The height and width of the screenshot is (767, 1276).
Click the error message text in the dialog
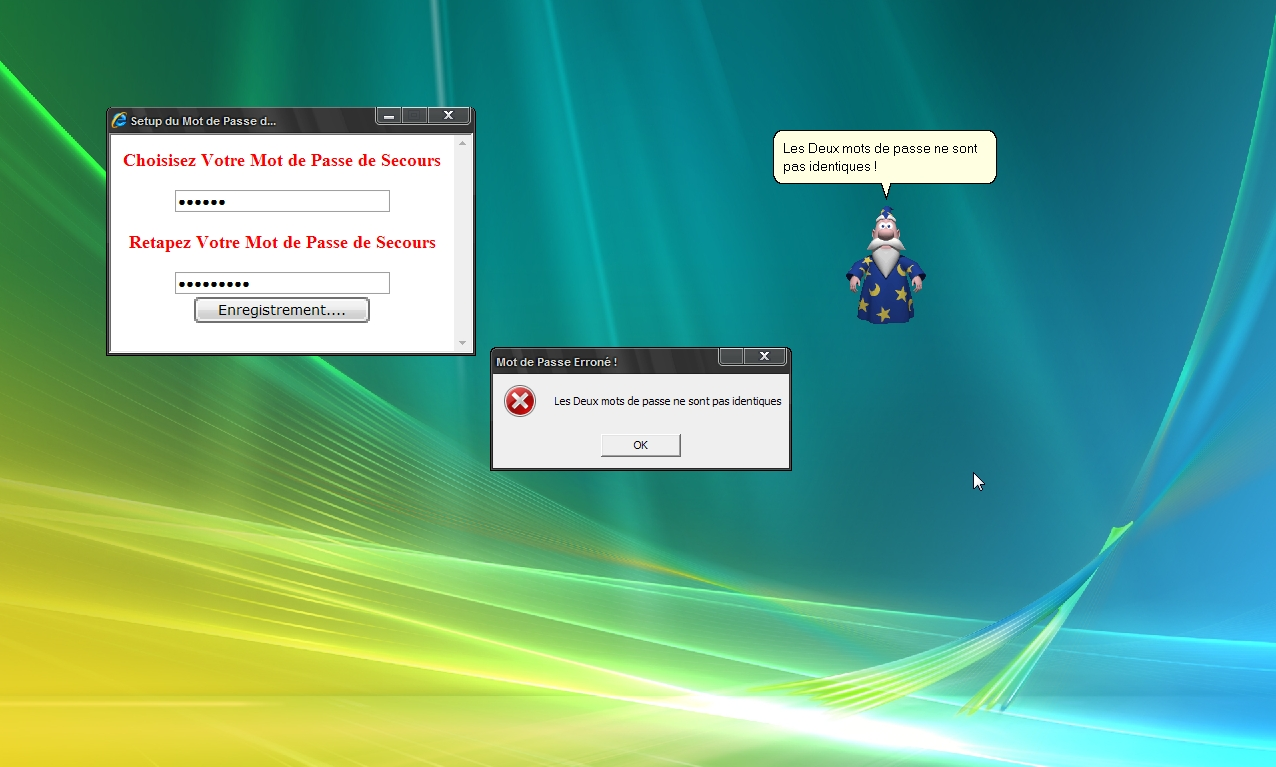(x=667, y=401)
